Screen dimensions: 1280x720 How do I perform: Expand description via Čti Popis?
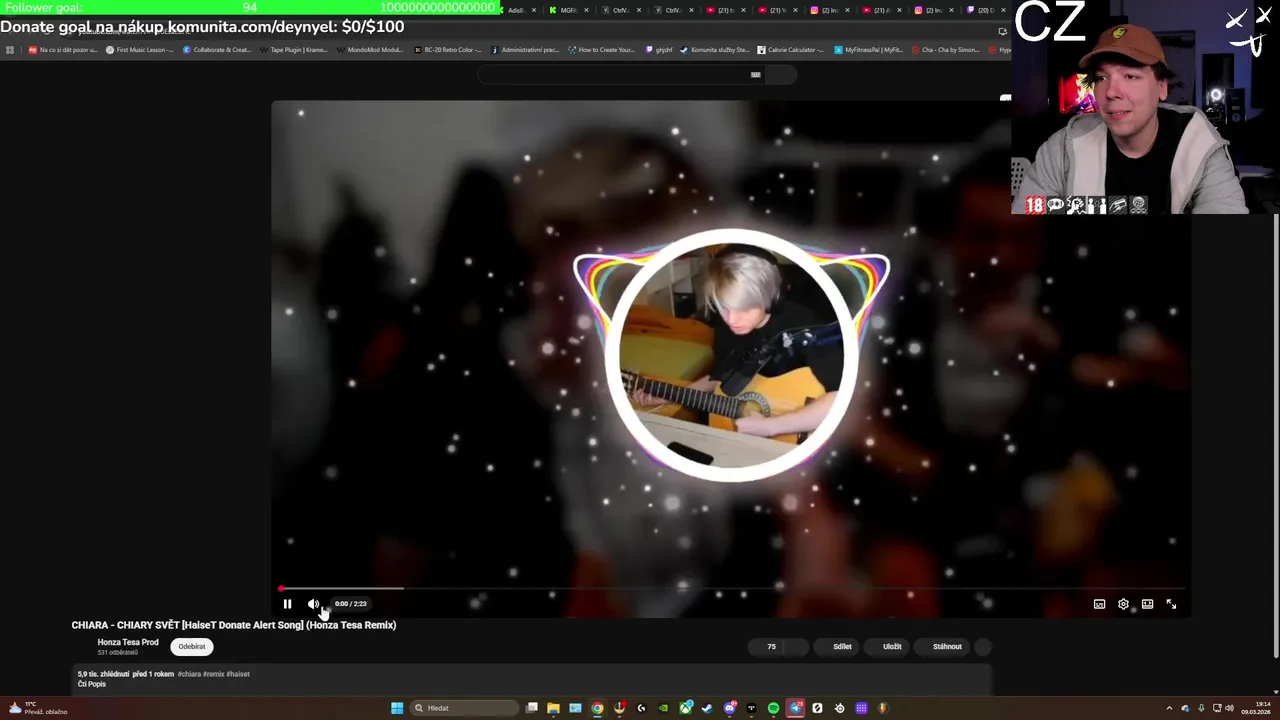[91, 684]
